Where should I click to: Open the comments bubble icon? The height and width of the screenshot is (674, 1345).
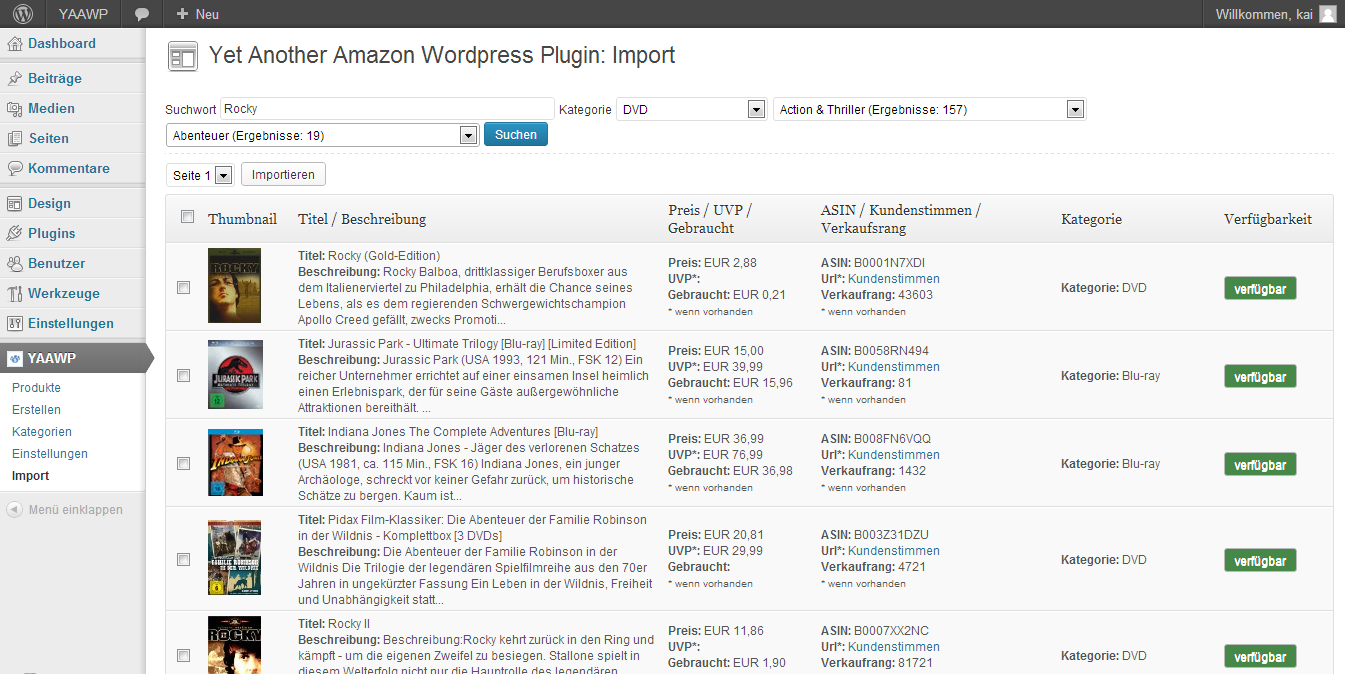(x=143, y=14)
